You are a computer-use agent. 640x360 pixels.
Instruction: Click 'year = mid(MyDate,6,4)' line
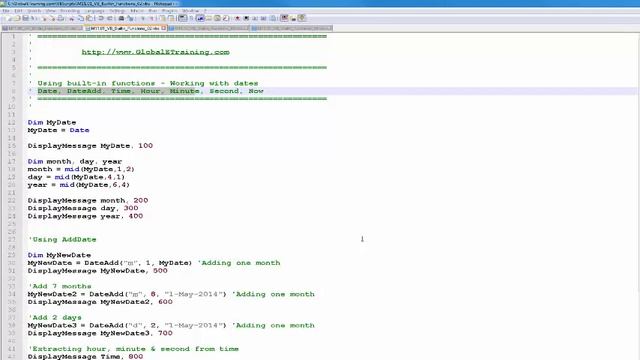(x=78, y=185)
